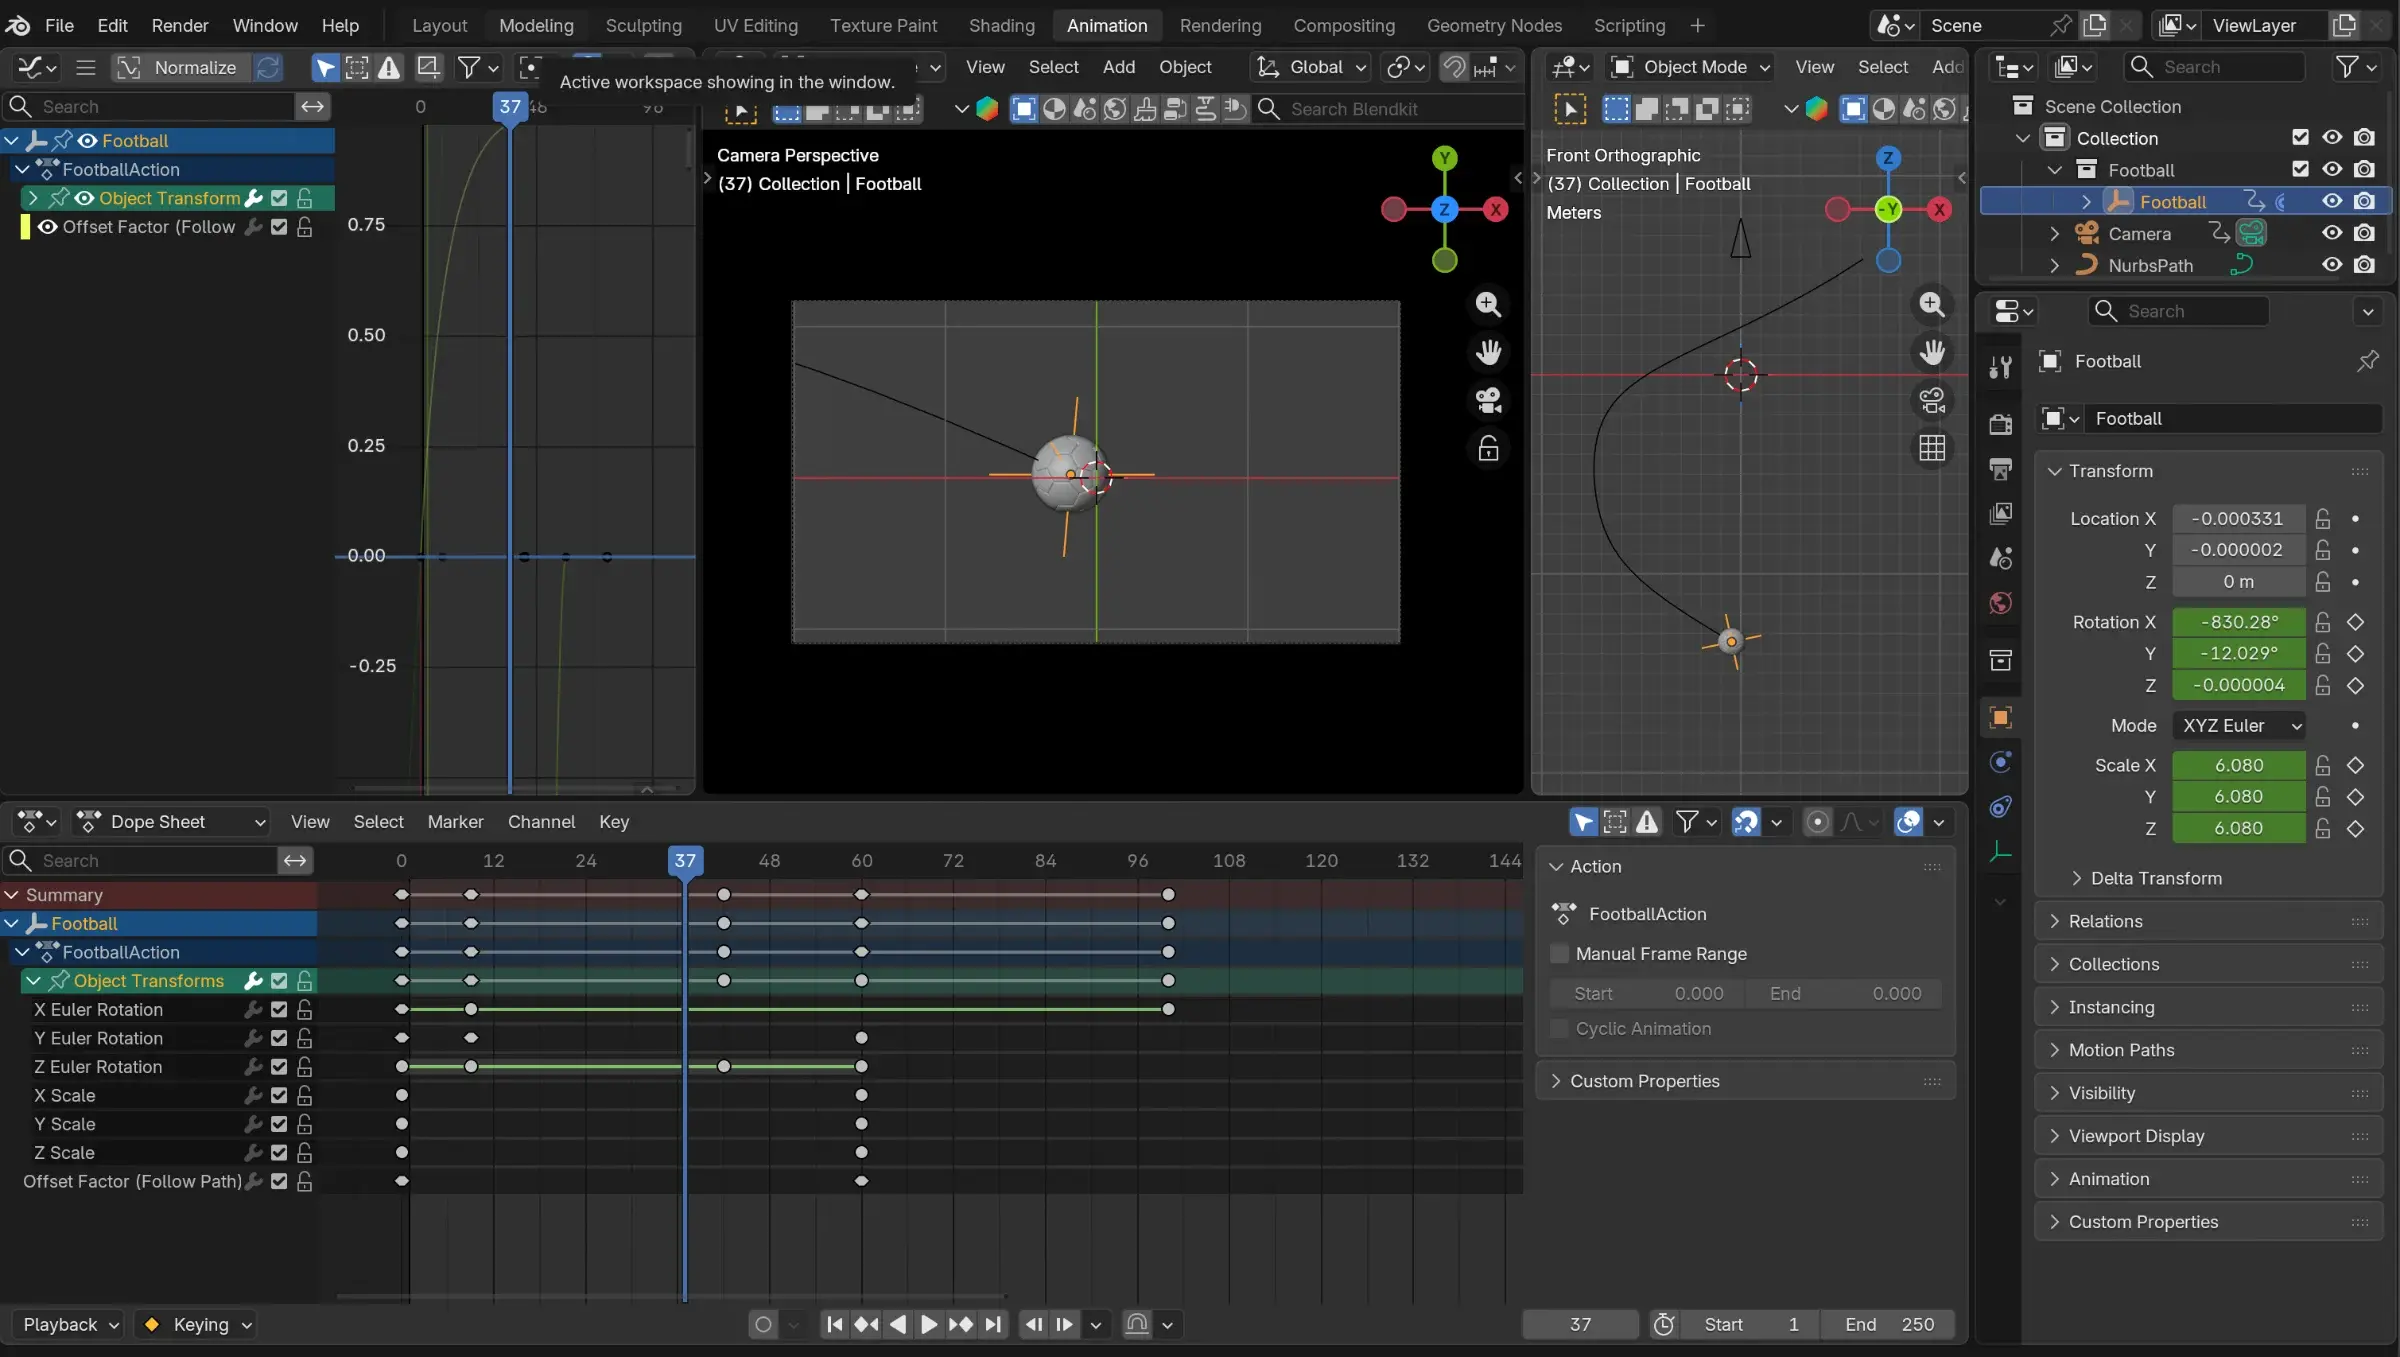This screenshot has width=2400, height=1357.
Task: Click the pin icon next to Football in properties
Action: pyautogui.click(x=2367, y=361)
